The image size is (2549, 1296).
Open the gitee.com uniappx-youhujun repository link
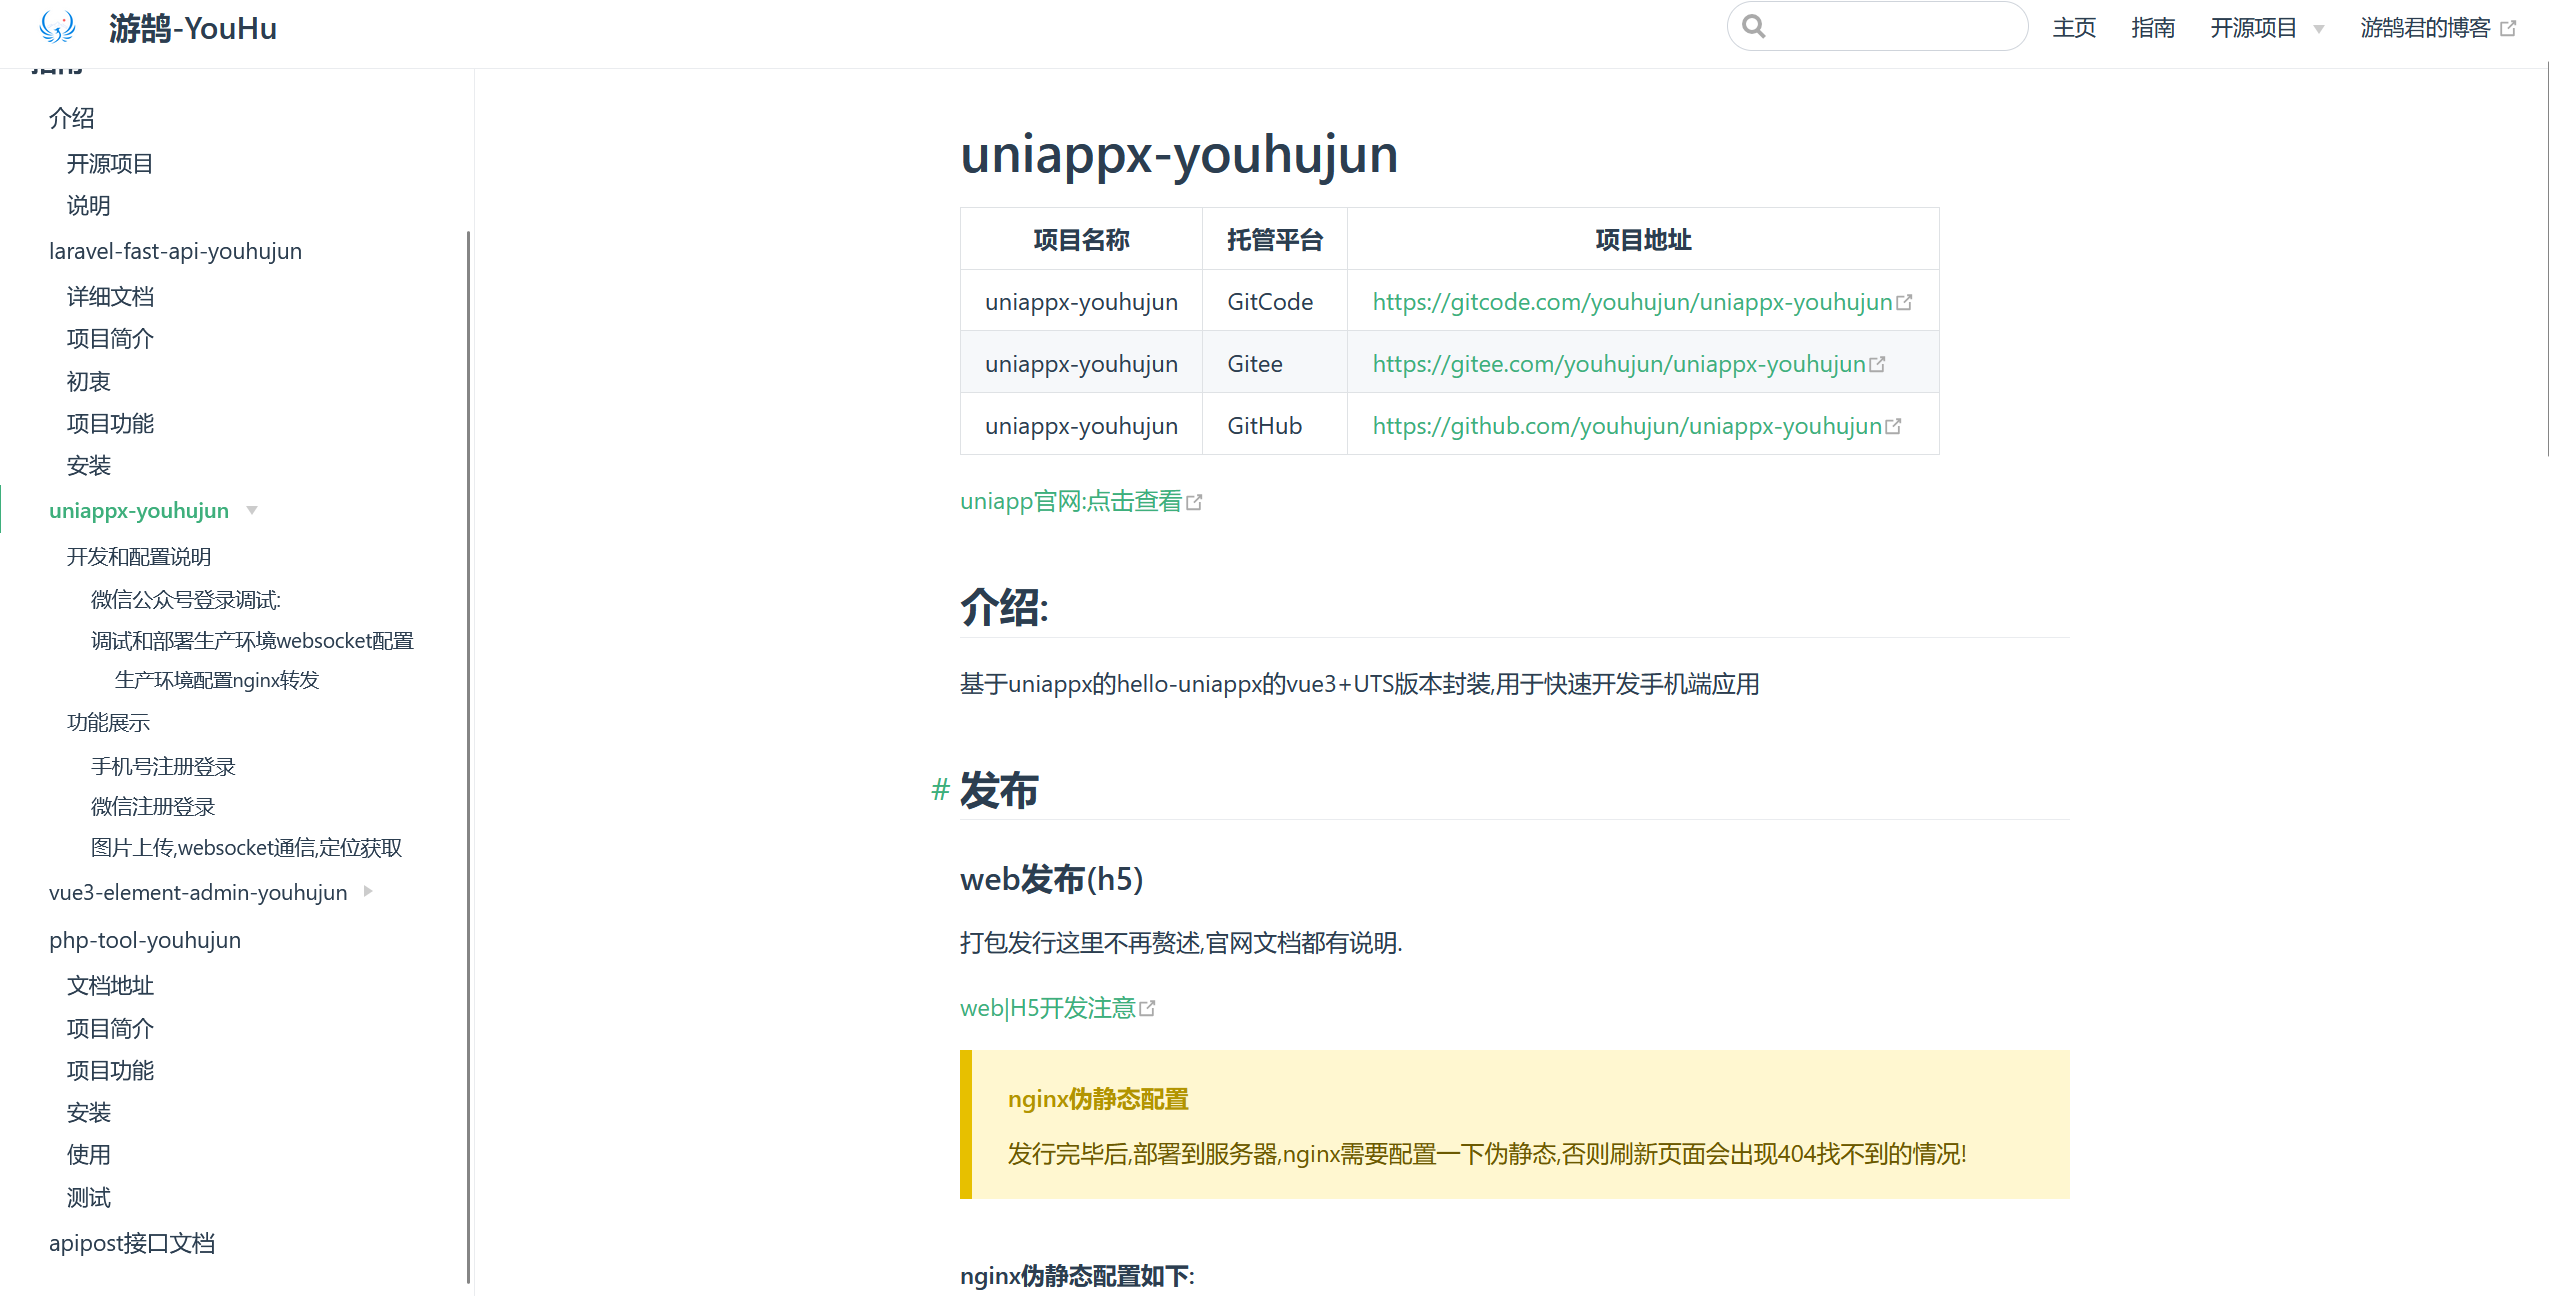[1618, 364]
